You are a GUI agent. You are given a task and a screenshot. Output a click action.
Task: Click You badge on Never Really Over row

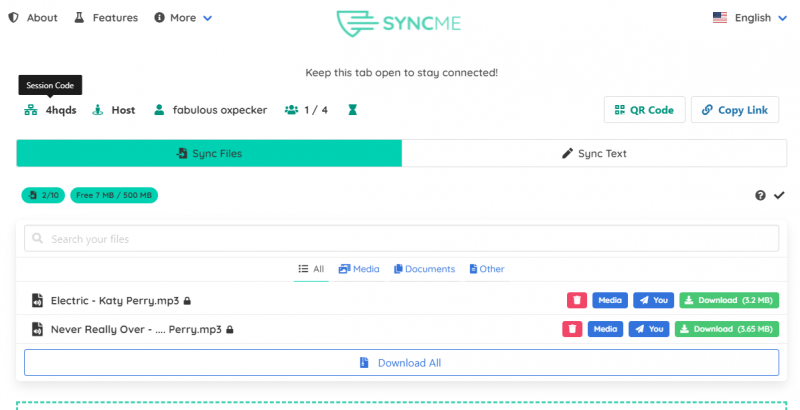click(649, 329)
